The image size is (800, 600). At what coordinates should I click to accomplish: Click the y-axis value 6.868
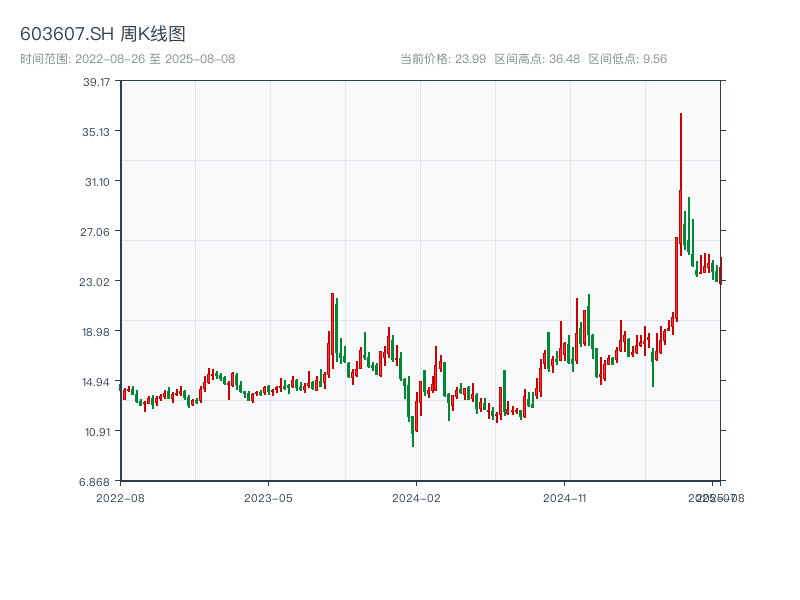94,482
